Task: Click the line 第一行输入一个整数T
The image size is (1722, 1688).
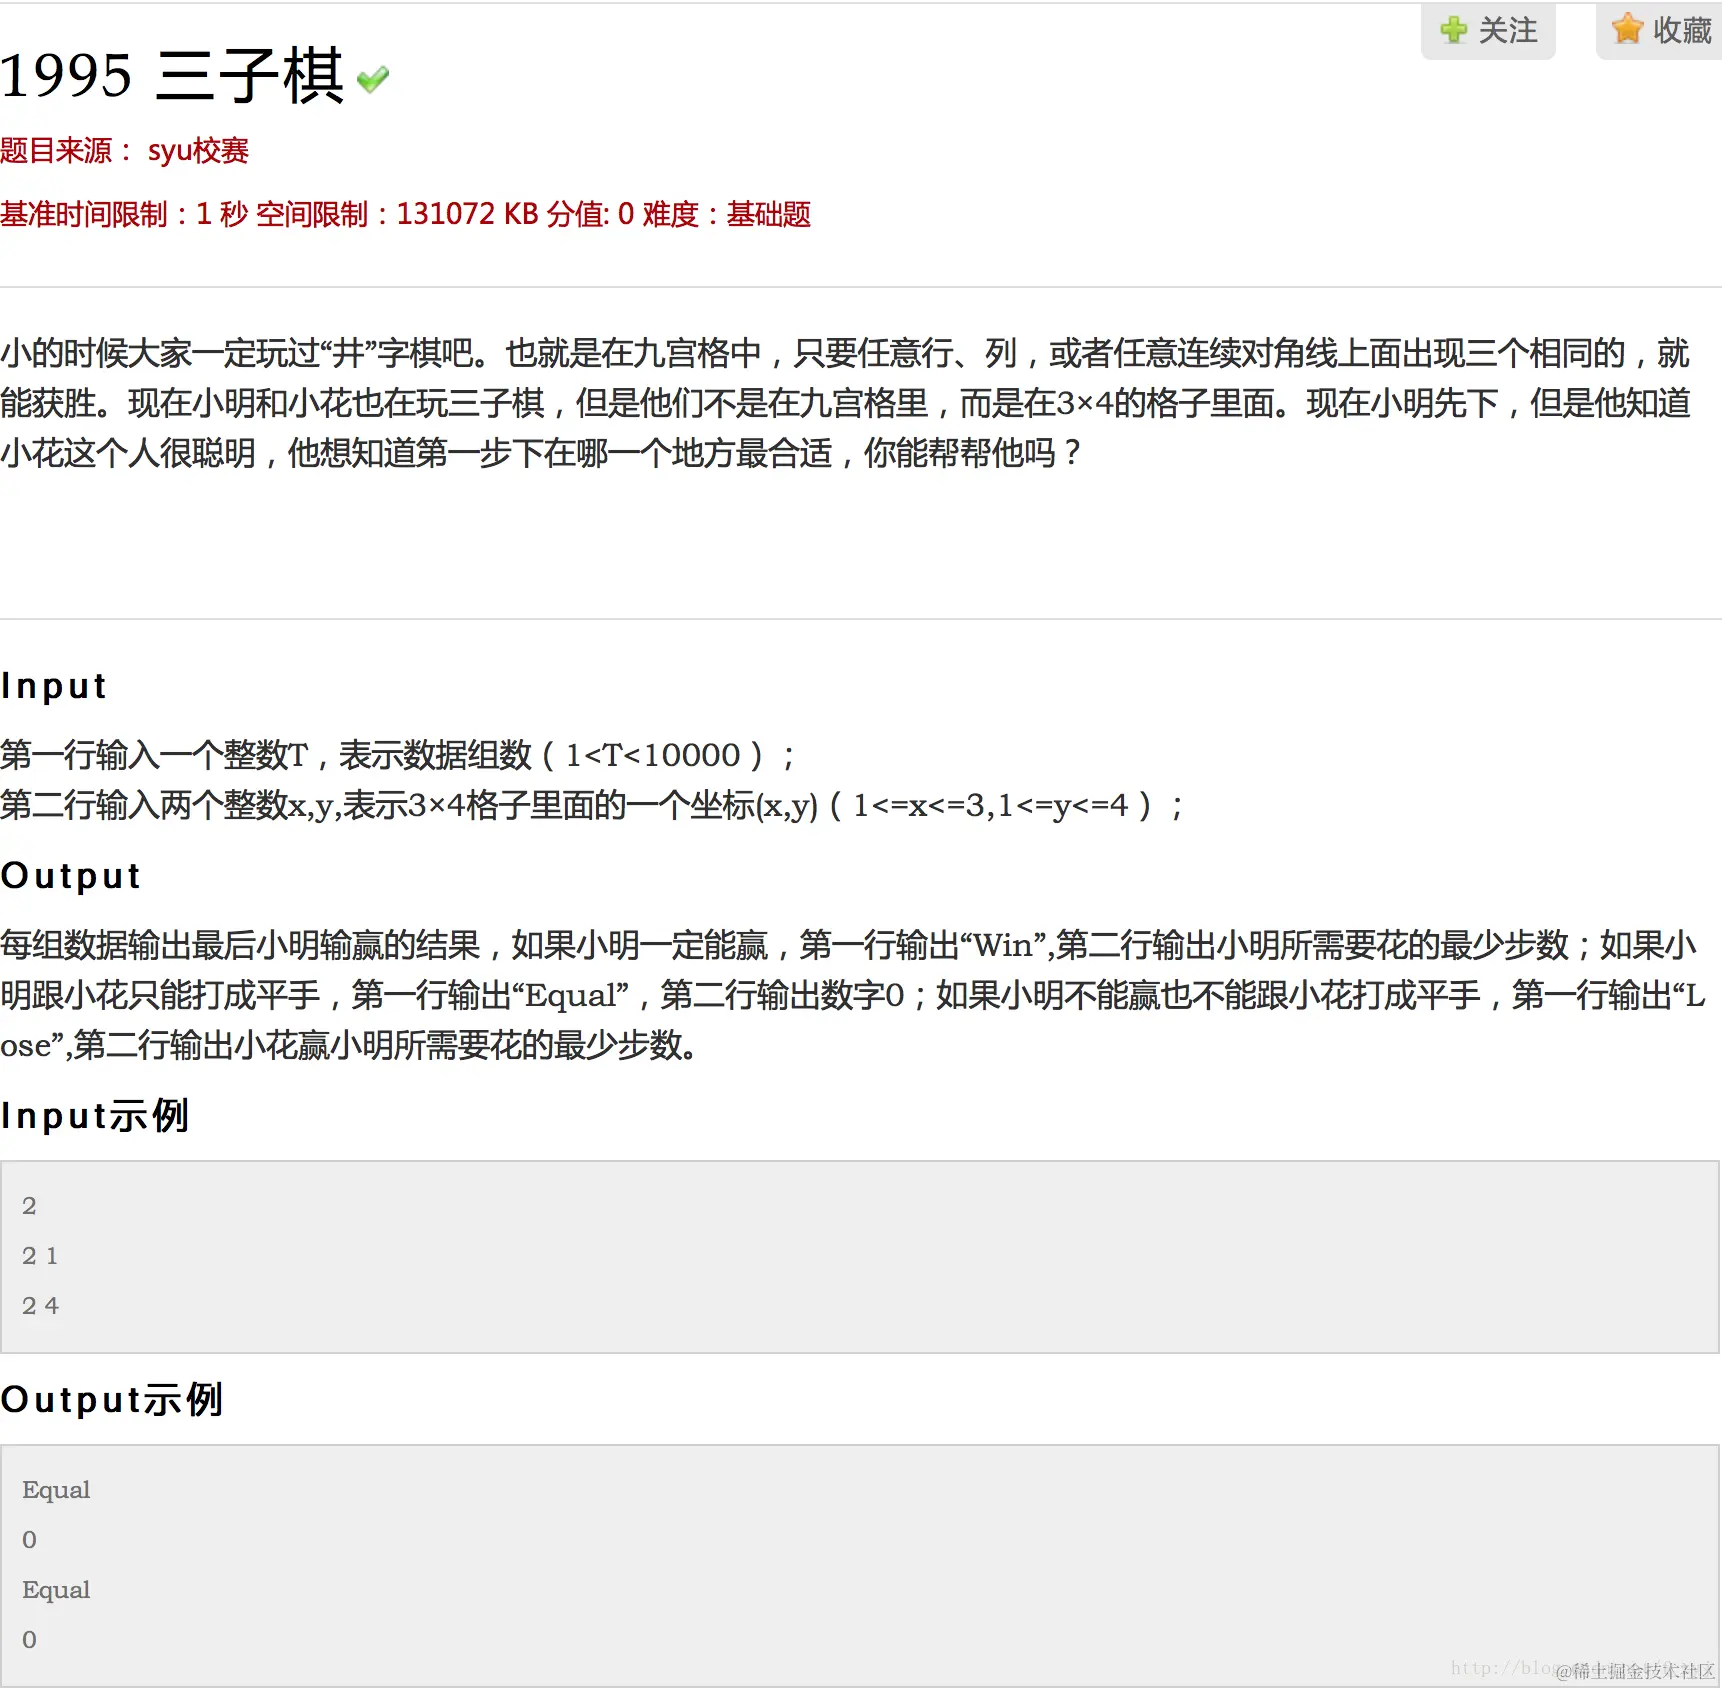Action: 398,755
